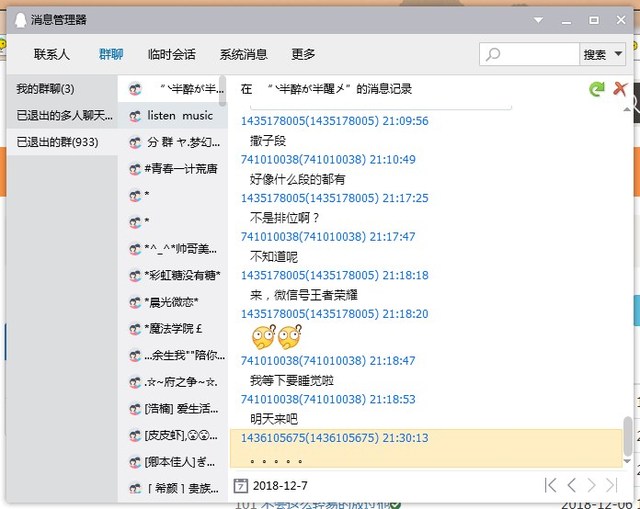Switch to the 联系人 tab
Image resolution: width=640 pixels, height=509 pixels.
pos(51,54)
